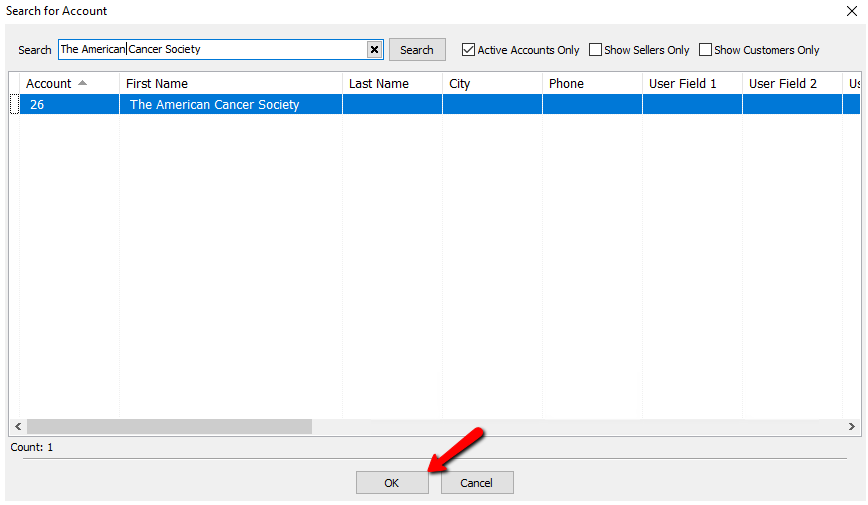Image resolution: width=868 pixels, height=505 pixels.
Task: Sort by the User Field 1 column header
Action: (x=693, y=84)
